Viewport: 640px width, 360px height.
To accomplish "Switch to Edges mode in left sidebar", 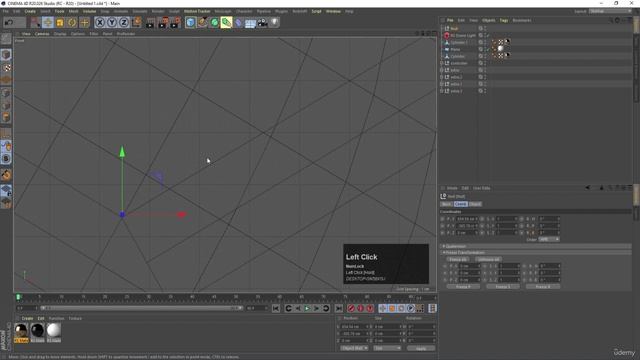I will tap(6, 105).
